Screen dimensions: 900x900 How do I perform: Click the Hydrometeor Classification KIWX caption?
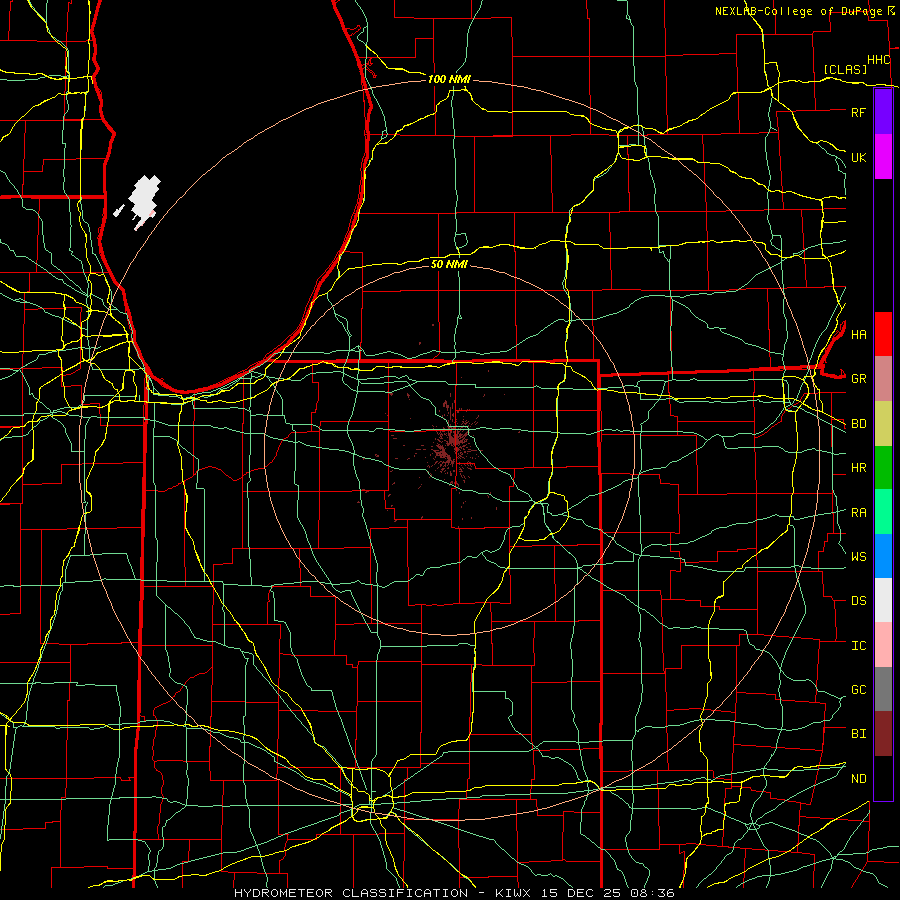[x=454, y=893]
